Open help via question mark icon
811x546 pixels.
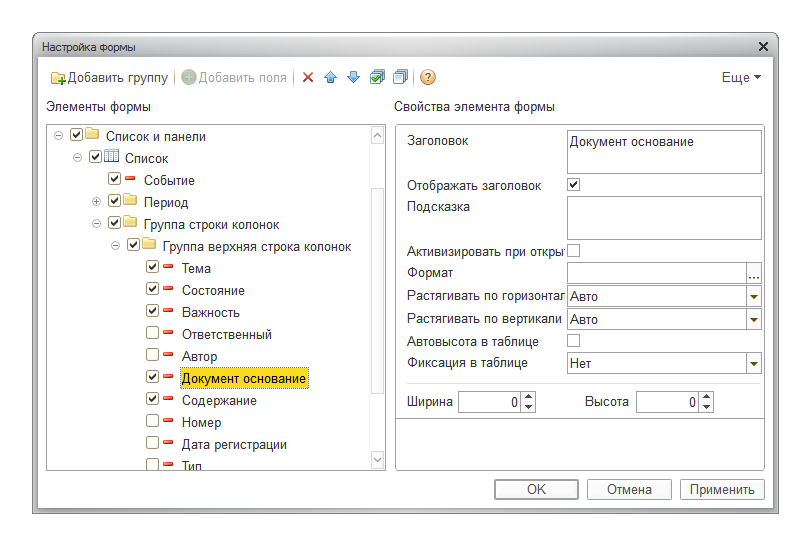coord(428,78)
